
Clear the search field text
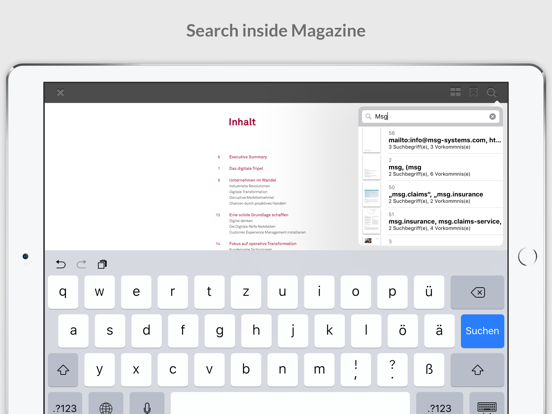493,117
